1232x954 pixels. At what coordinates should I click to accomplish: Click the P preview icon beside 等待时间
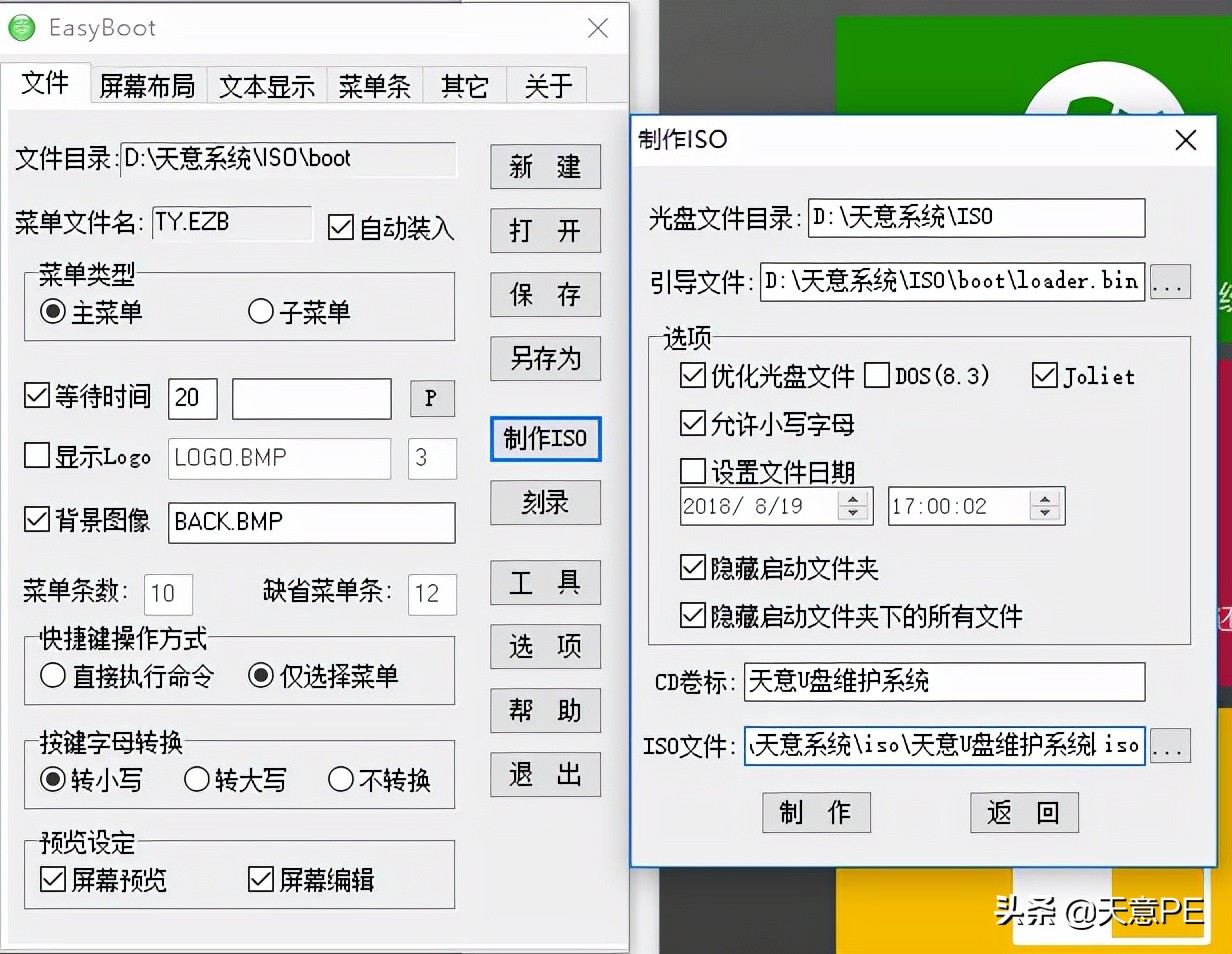click(432, 398)
